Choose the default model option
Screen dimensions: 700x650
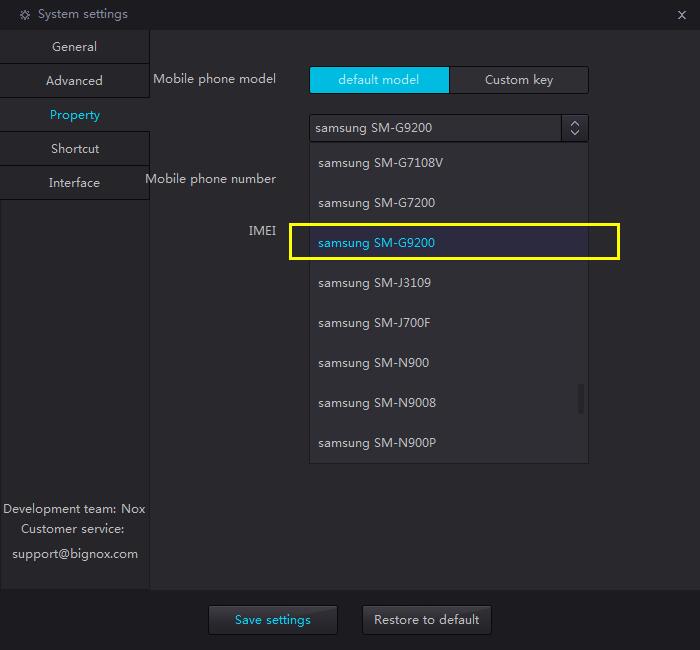[379, 80]
